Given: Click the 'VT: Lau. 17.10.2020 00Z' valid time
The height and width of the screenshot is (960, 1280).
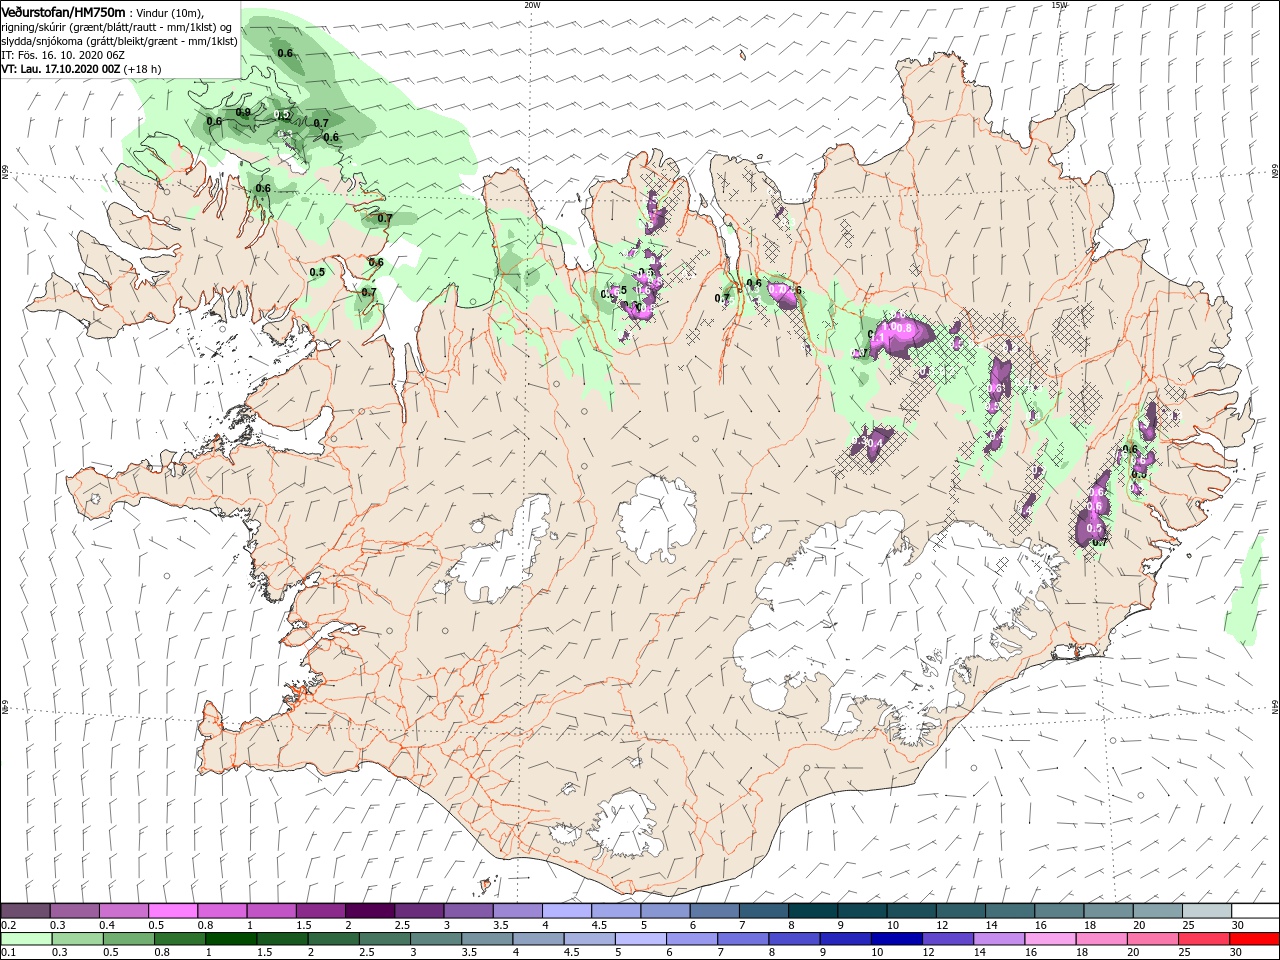Looking at the screenshot, I should [x=61, y=69].
